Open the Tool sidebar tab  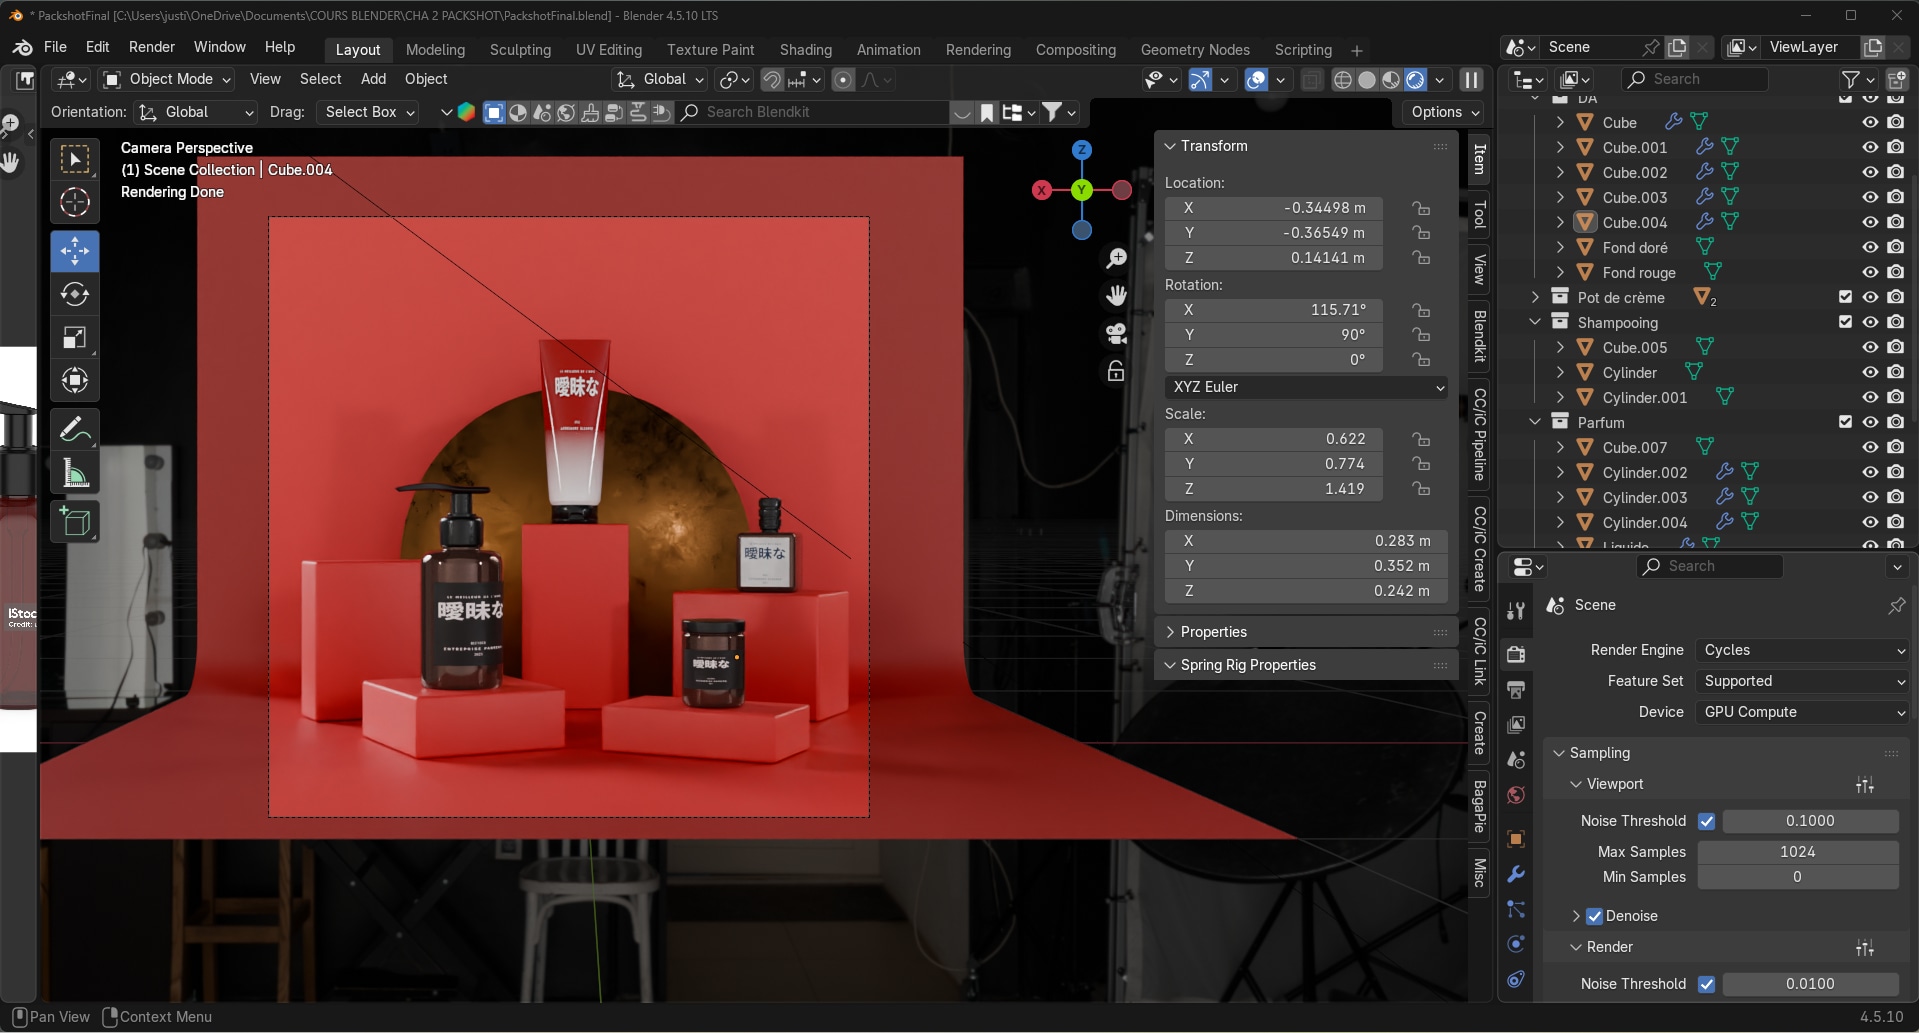(x=1480, y=214)
